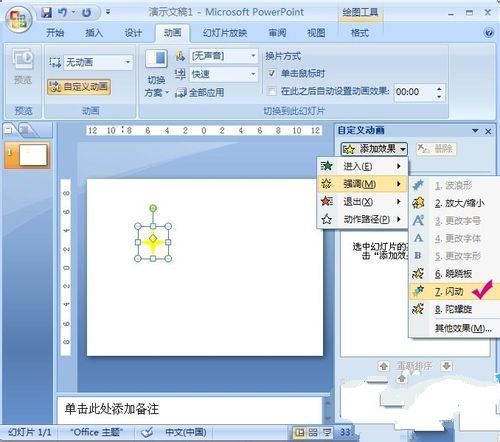
Task: Click the green star 进入 icon
Action: point(327,166)
